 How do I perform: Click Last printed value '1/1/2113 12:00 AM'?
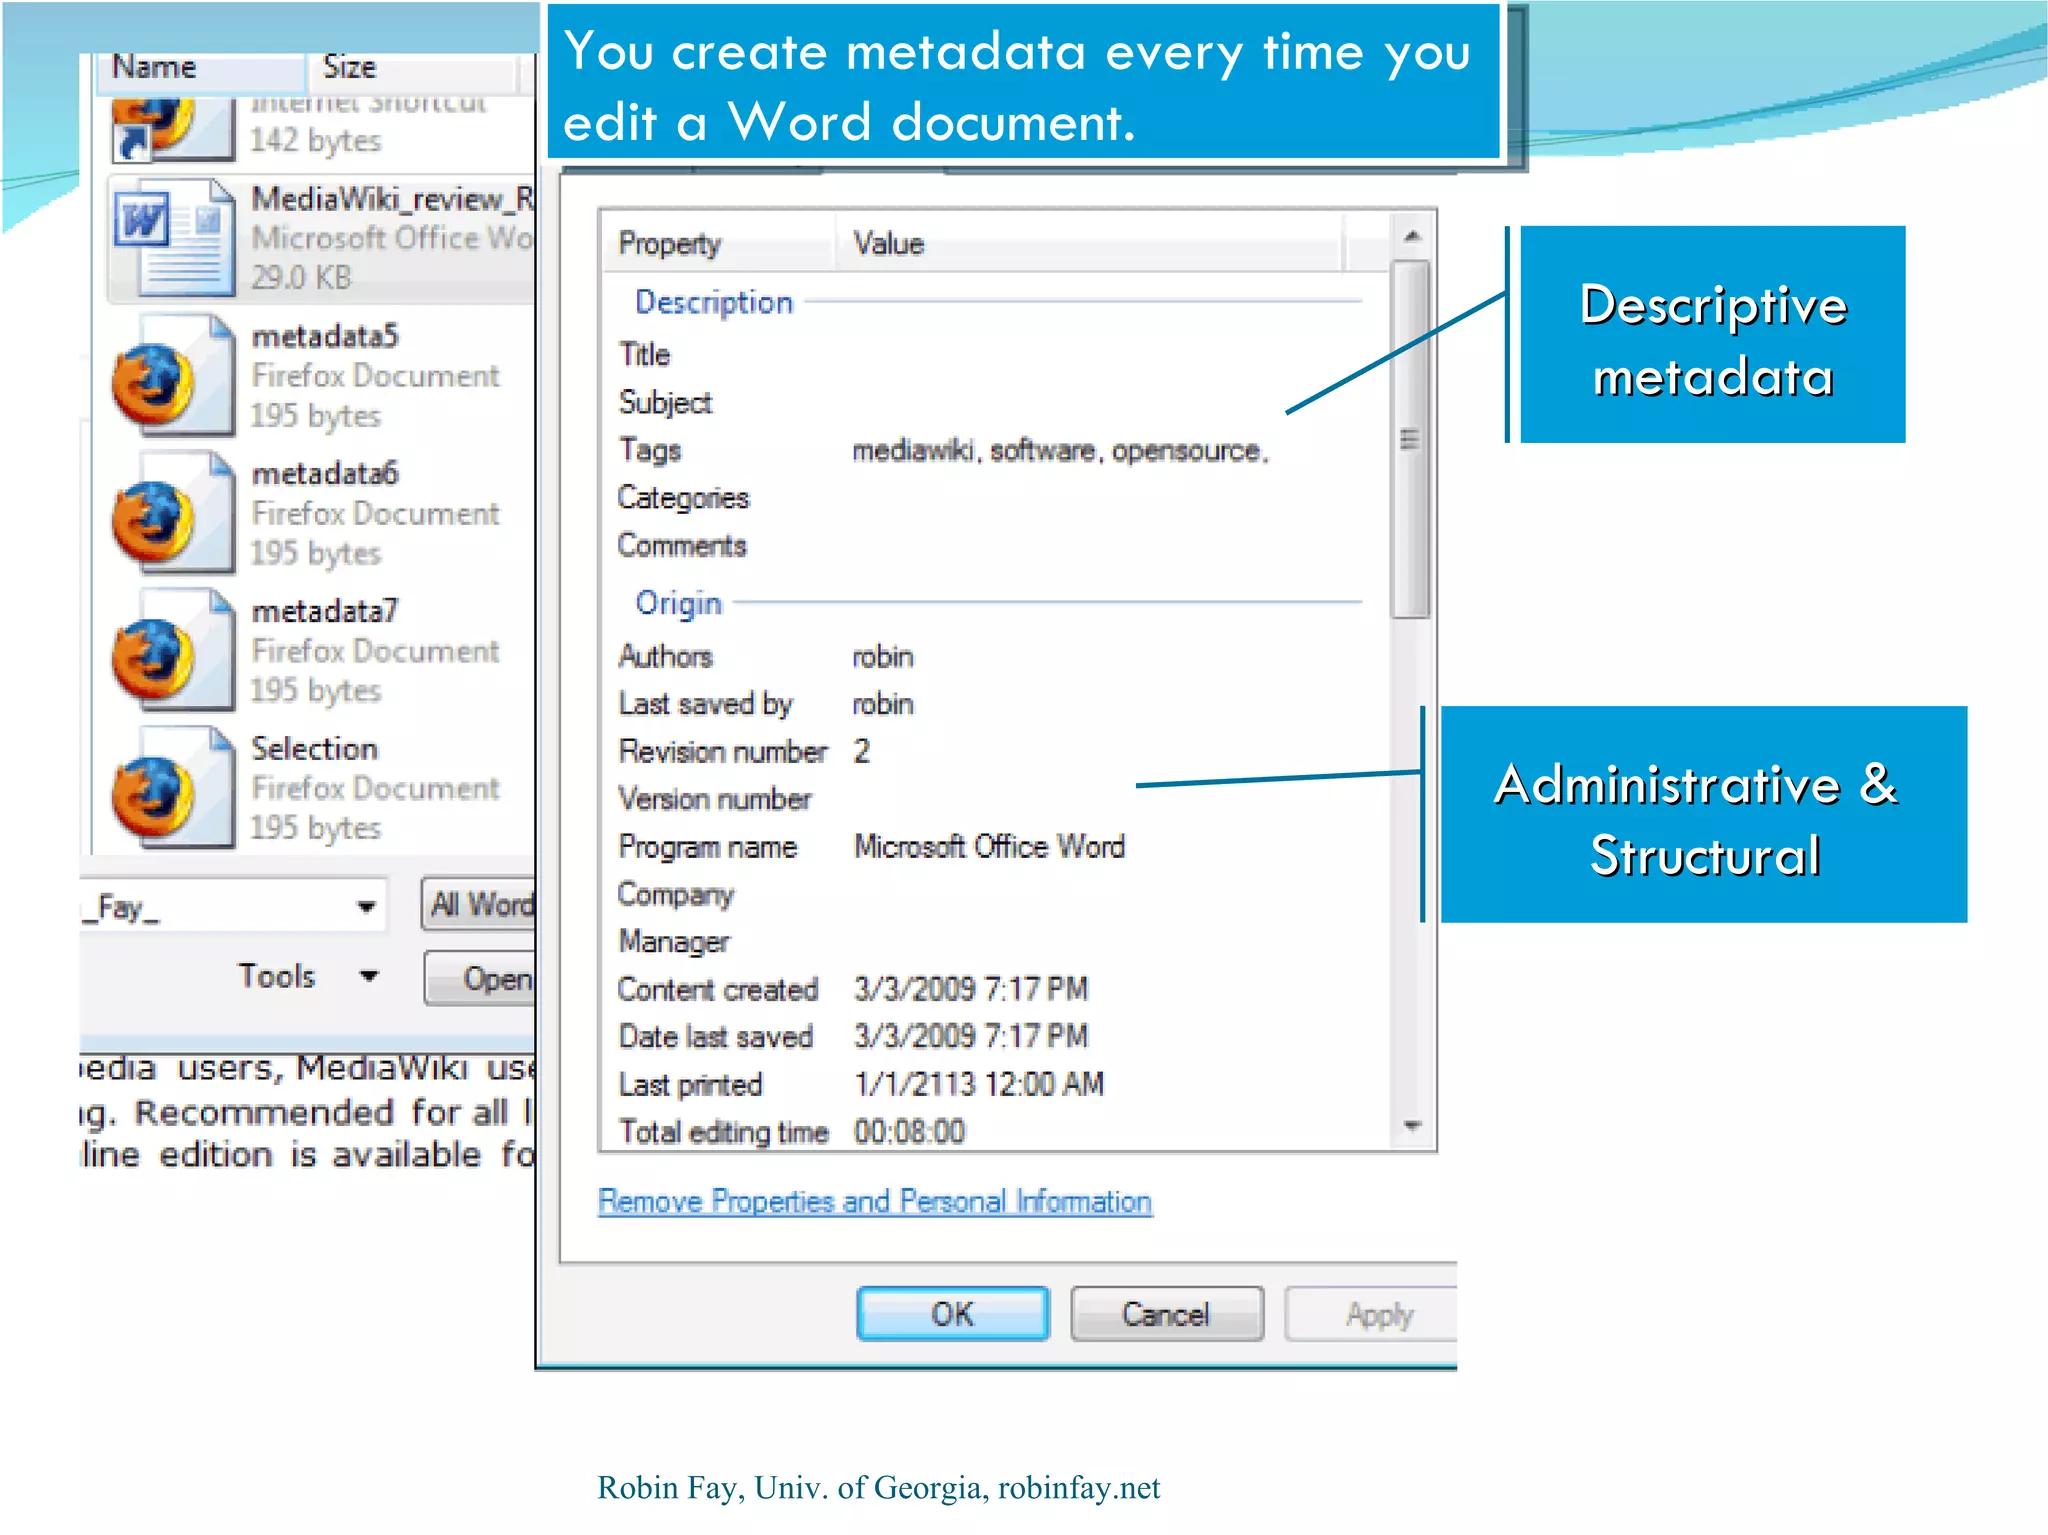pos(979,1084)
